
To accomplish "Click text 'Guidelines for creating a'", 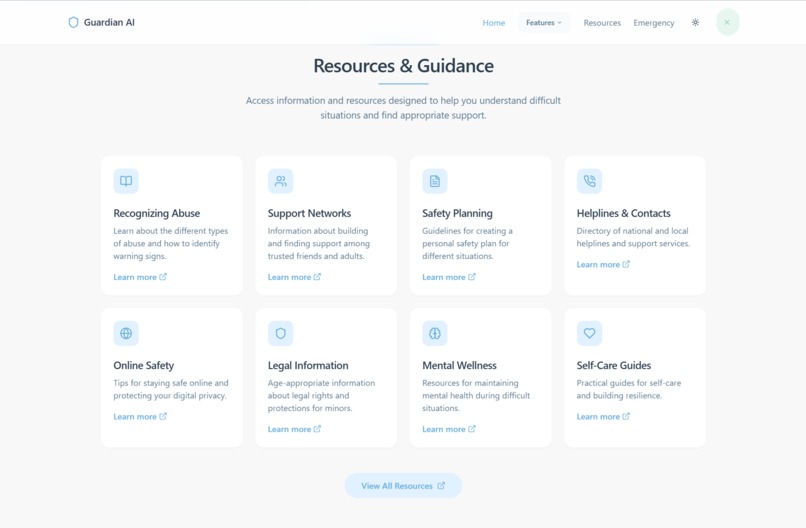I will coord(467,231).
